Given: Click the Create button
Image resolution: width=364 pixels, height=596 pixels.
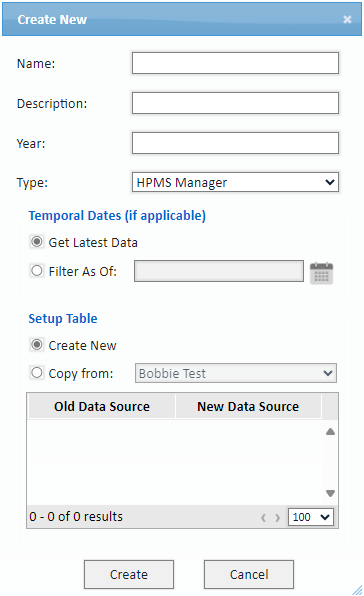Looking at the screenshot, I should [129, 574].
